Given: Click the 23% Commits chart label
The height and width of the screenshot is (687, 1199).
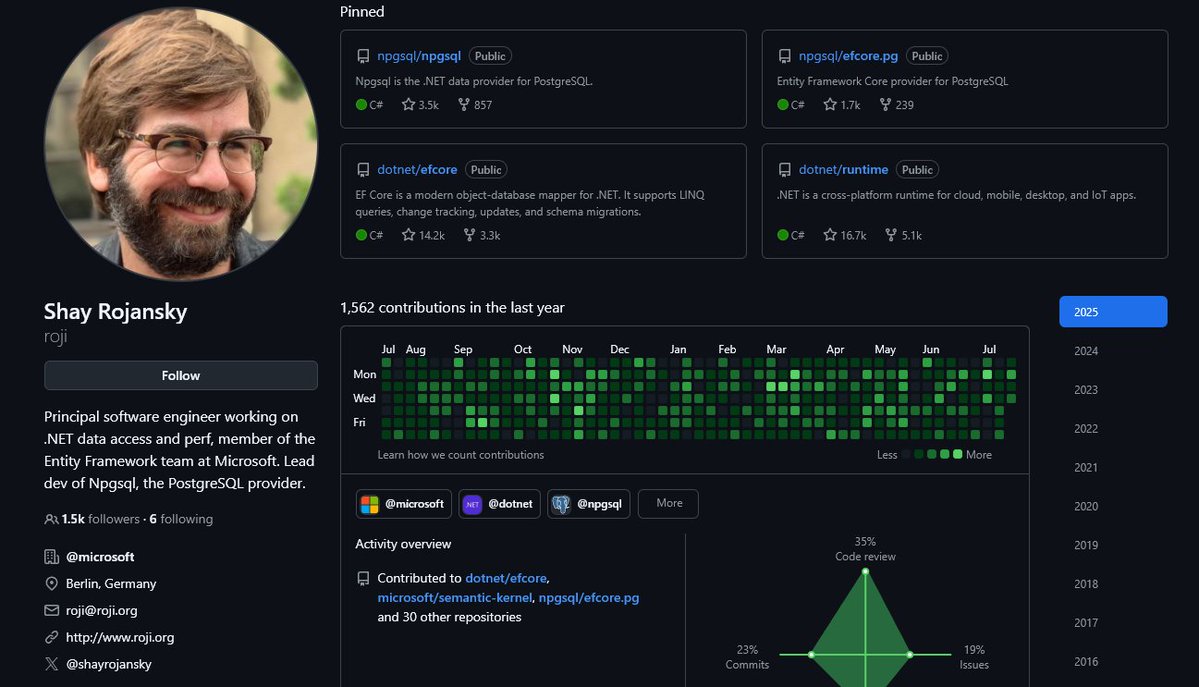Looking at the screenshot, I should (x=747, y=657).
